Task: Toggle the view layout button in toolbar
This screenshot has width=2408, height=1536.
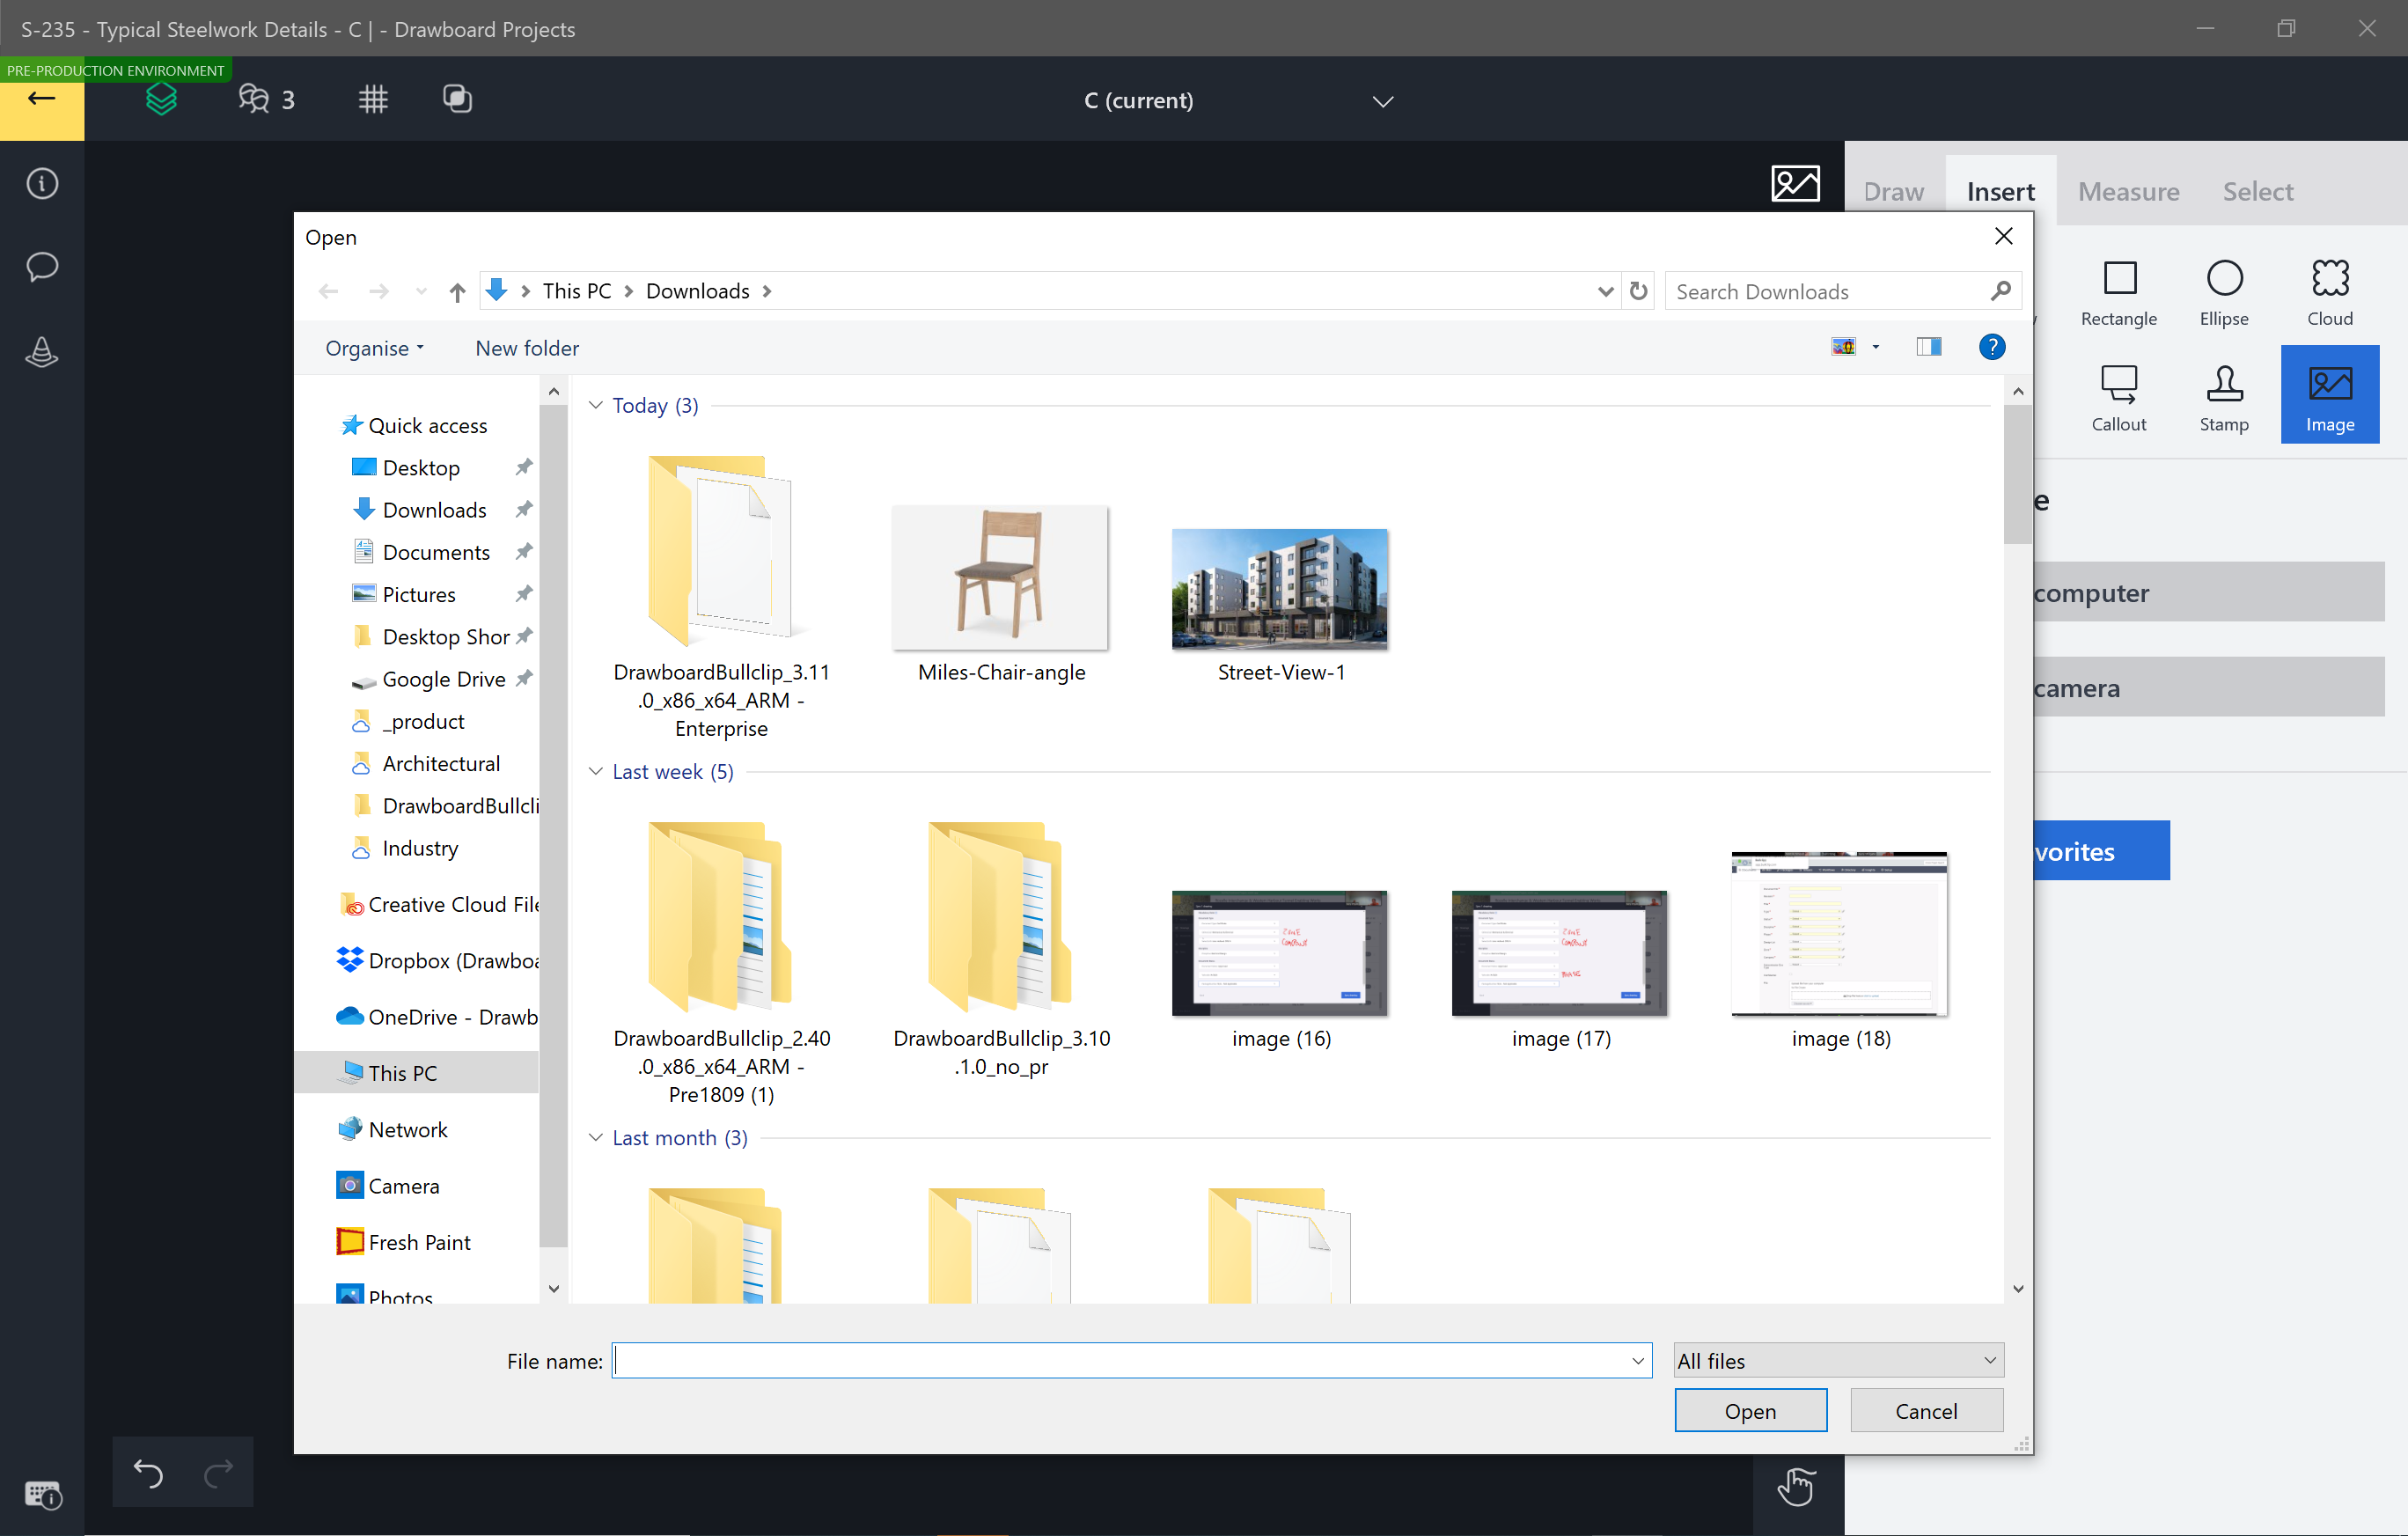Action: 1926,348
